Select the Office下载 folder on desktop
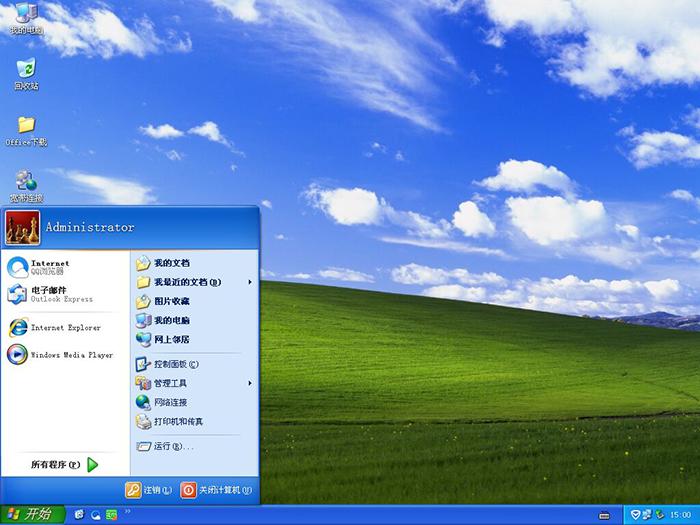700x525 pixels. click(26, 131)
